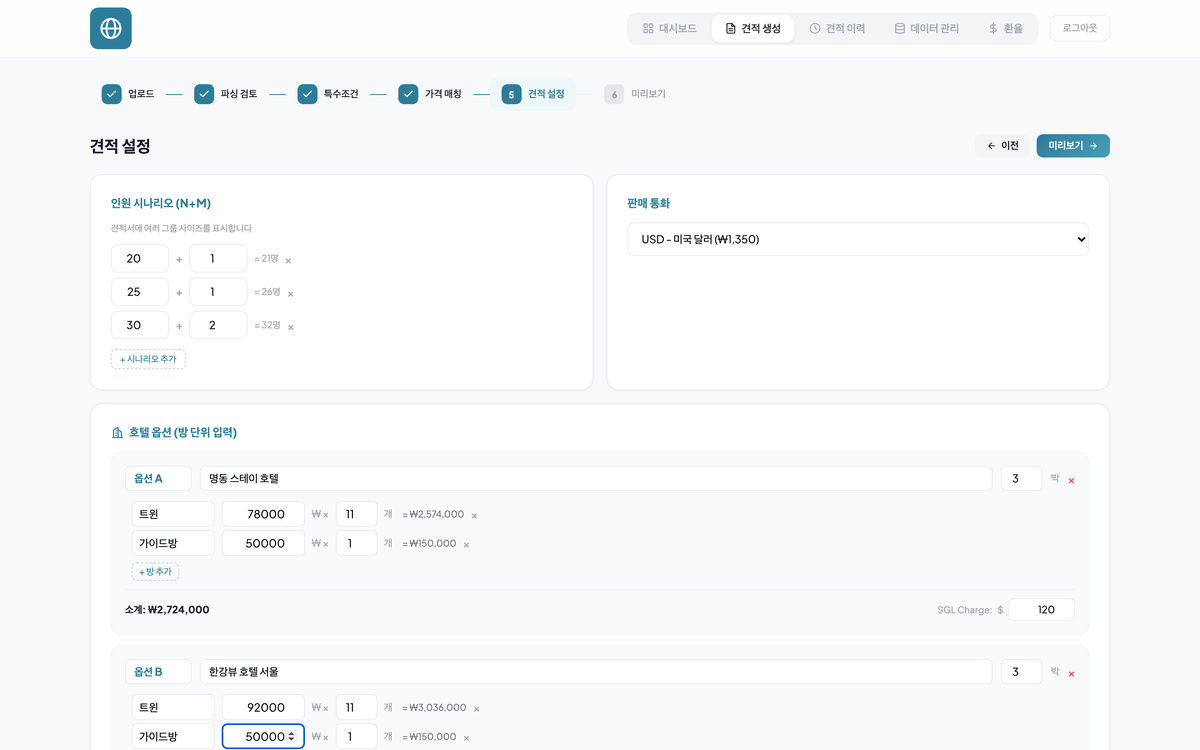Edit 옵션 A 가이드방 room type field
1200x750 pixels.
(x=173, y=543)
